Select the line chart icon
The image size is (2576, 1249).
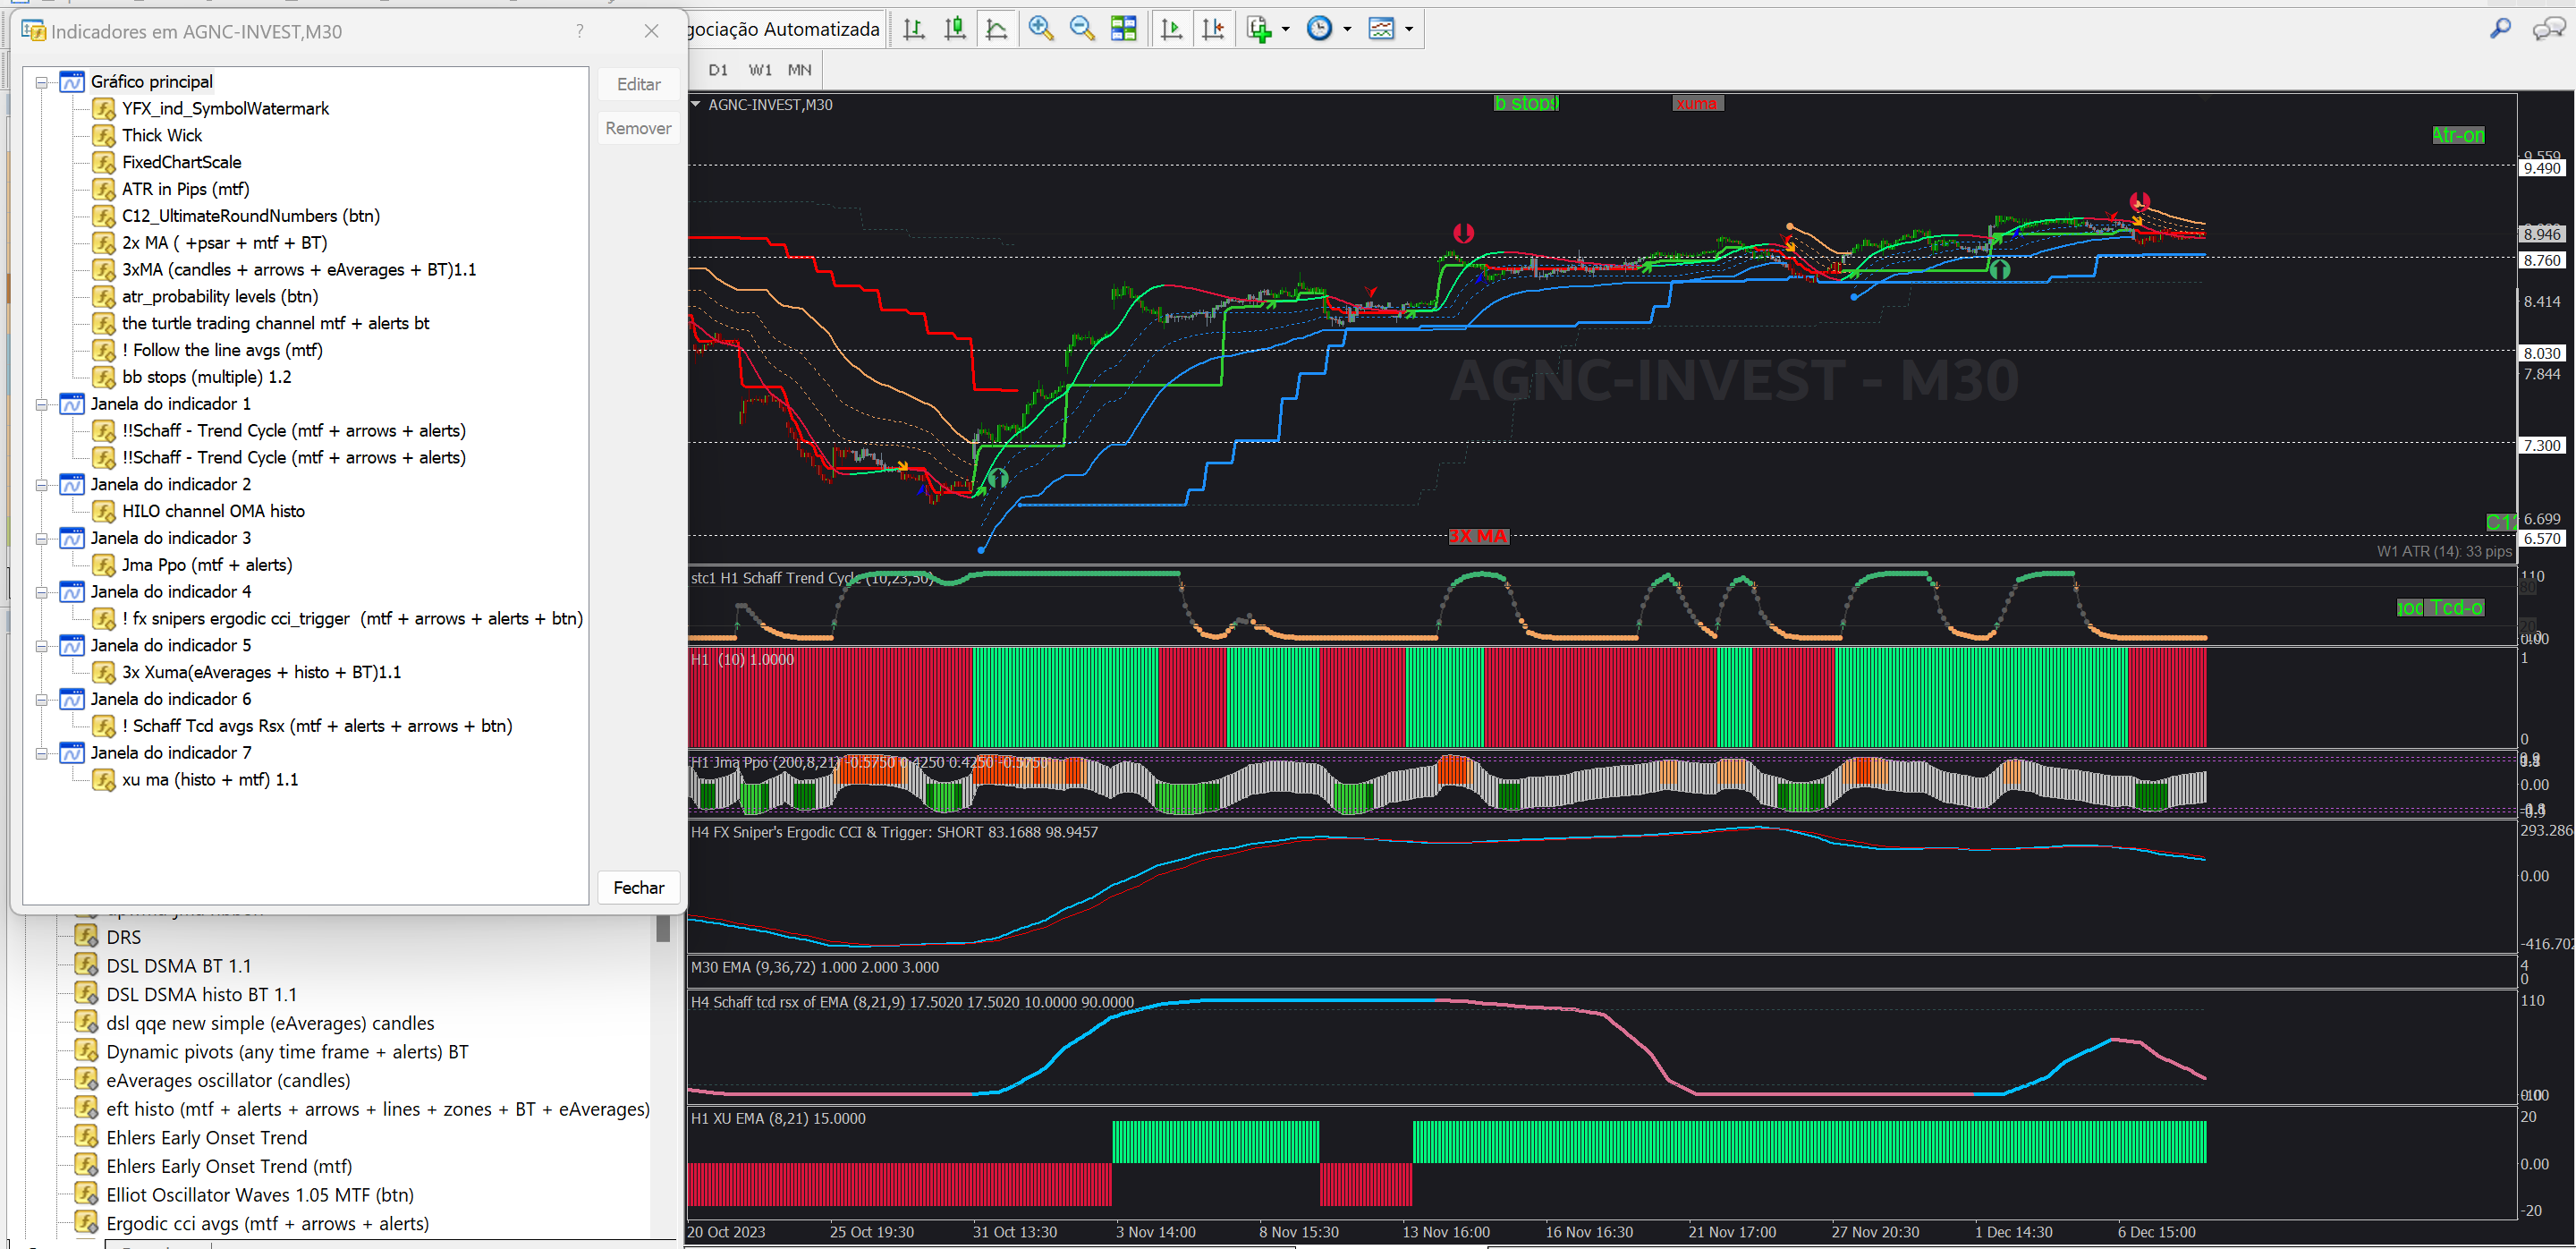pos(996,29)
